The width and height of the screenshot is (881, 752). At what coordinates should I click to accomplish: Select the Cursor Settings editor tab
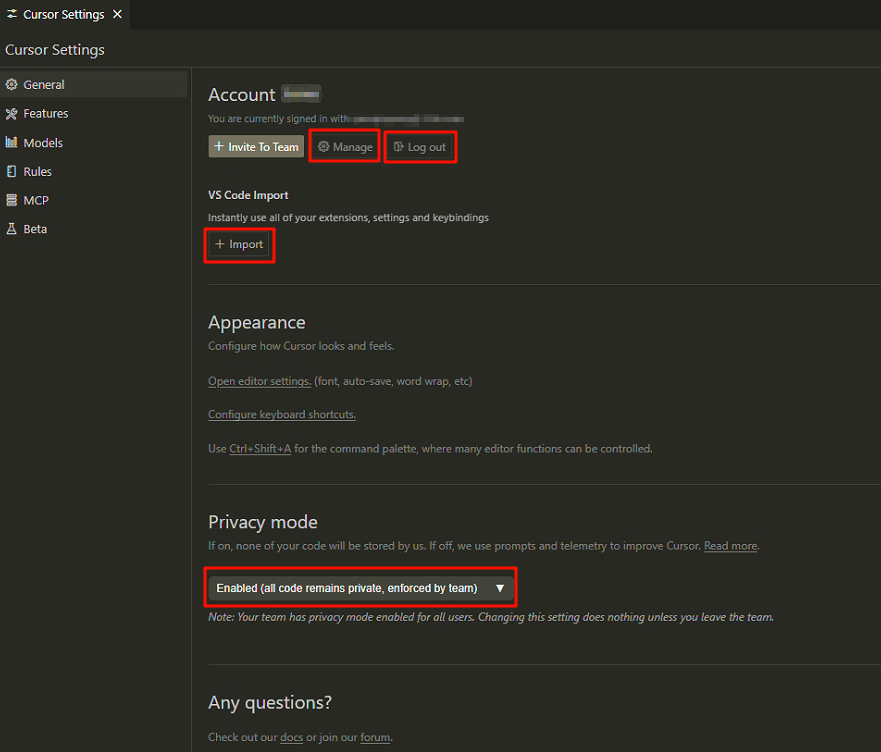[63, 15]
